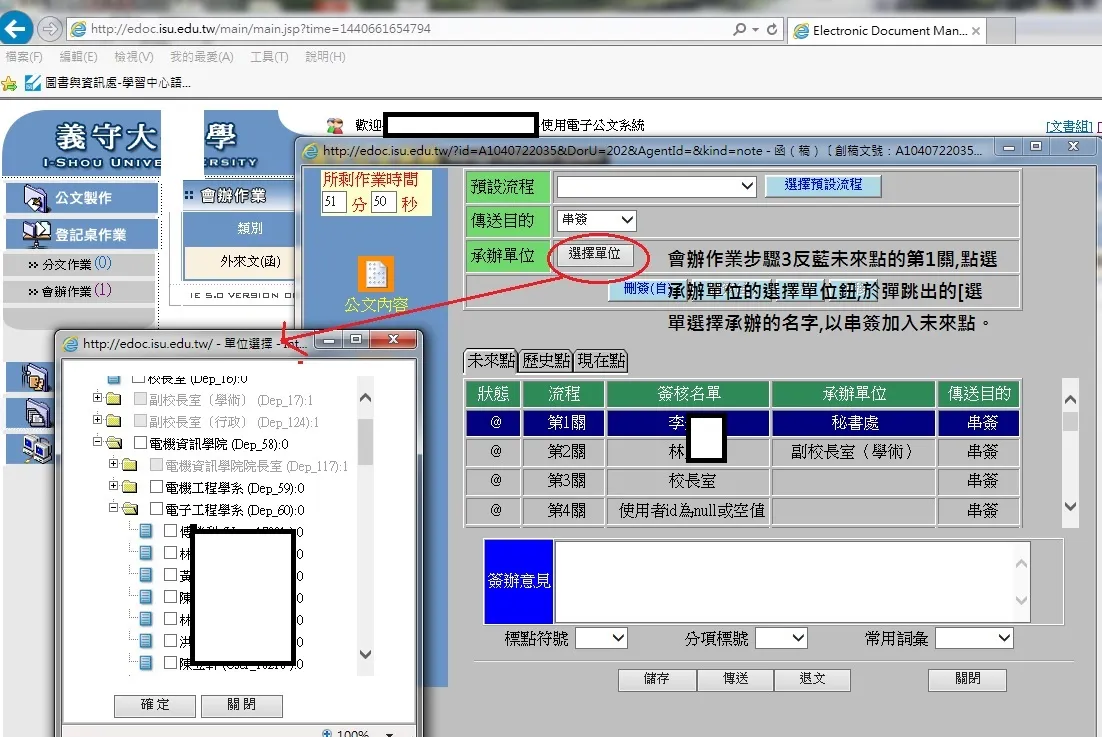Tick the 電機工程學系 (Dep_59) checkbox
Viewport: 1102px width, 737px height.
[157, 487]
